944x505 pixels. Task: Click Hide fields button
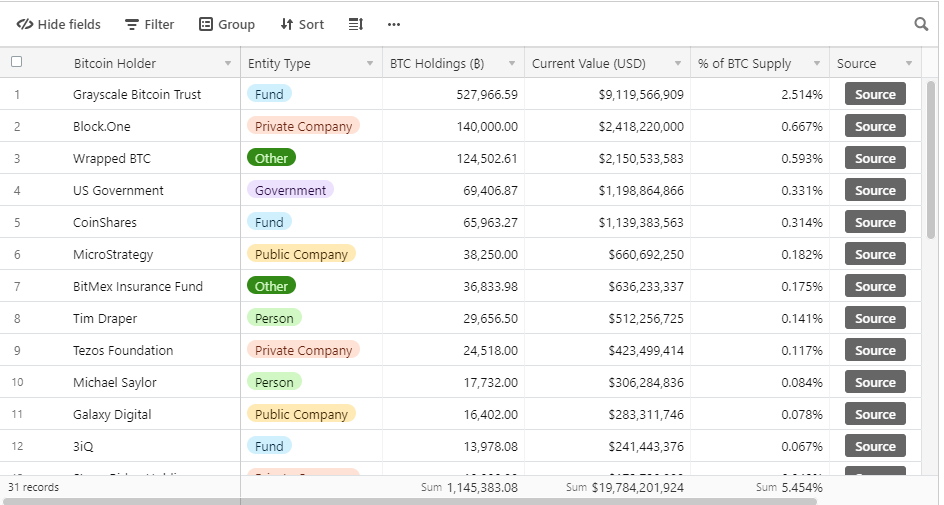(58, 24)
